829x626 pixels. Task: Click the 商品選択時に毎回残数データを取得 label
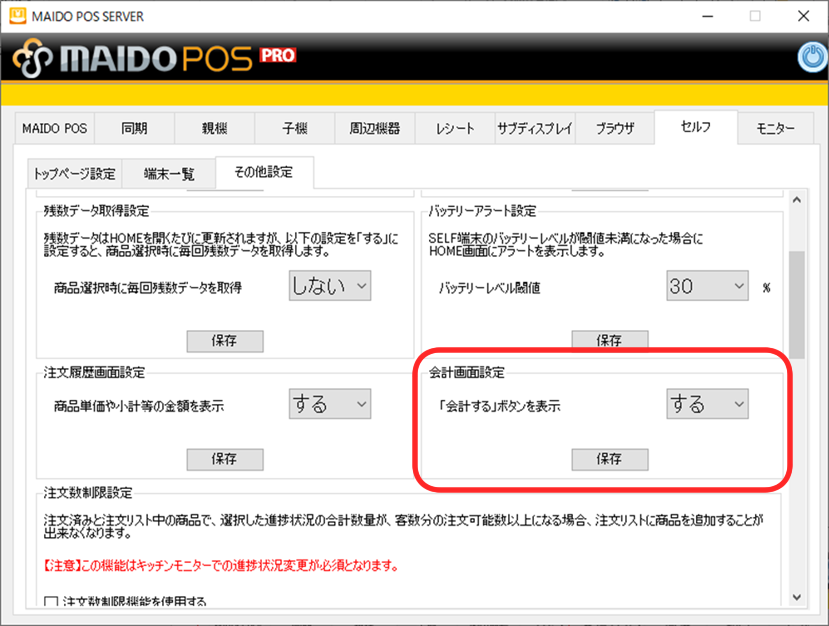click(x=148, y=288)
